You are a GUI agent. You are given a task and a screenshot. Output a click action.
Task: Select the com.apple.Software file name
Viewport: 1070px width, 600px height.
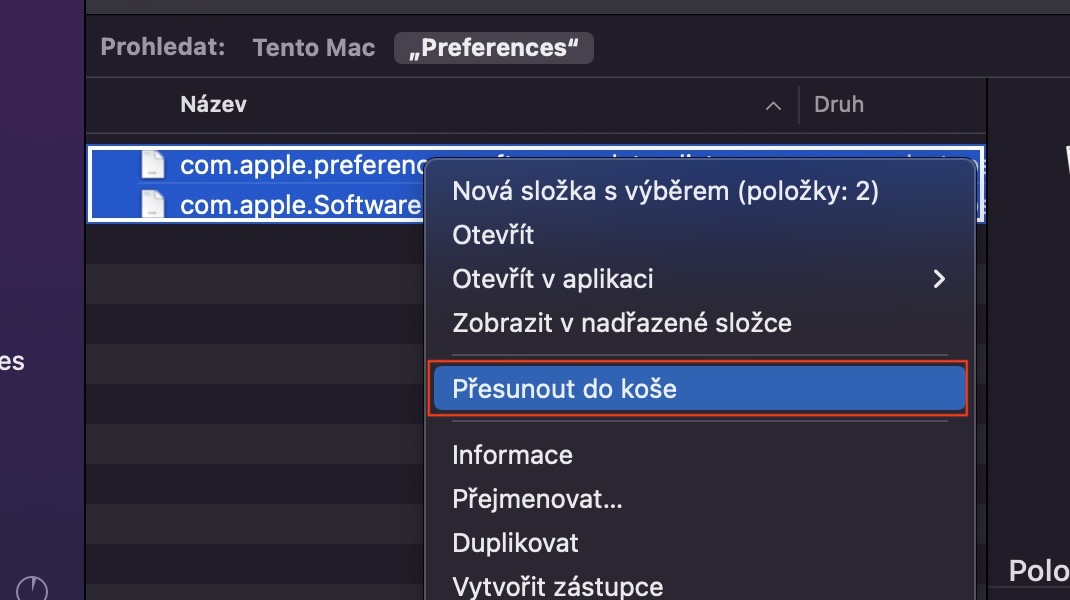(x=300, y=205)
